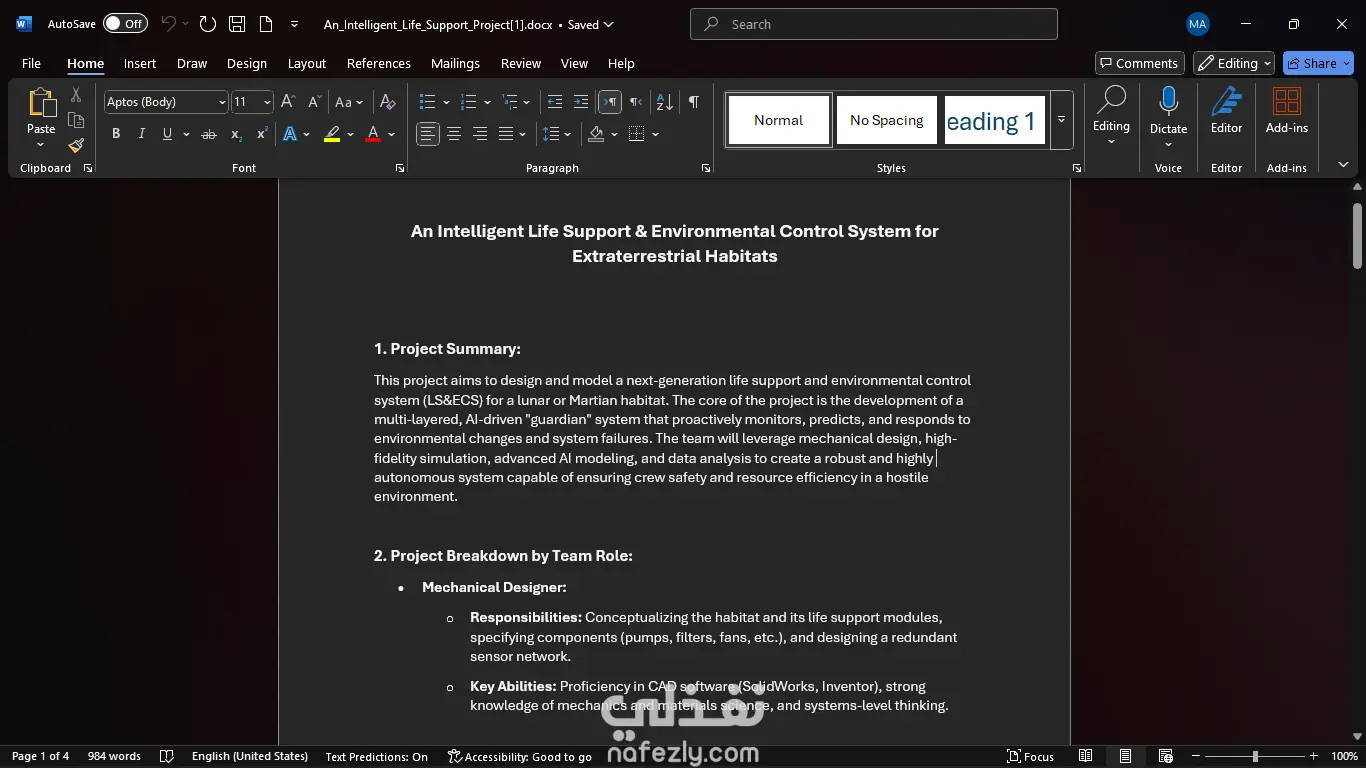Image resolution: width=1366 pixels, height=768 pixels.
Task: Toggle Bold formatting button
Action: (x=116, y=134)
